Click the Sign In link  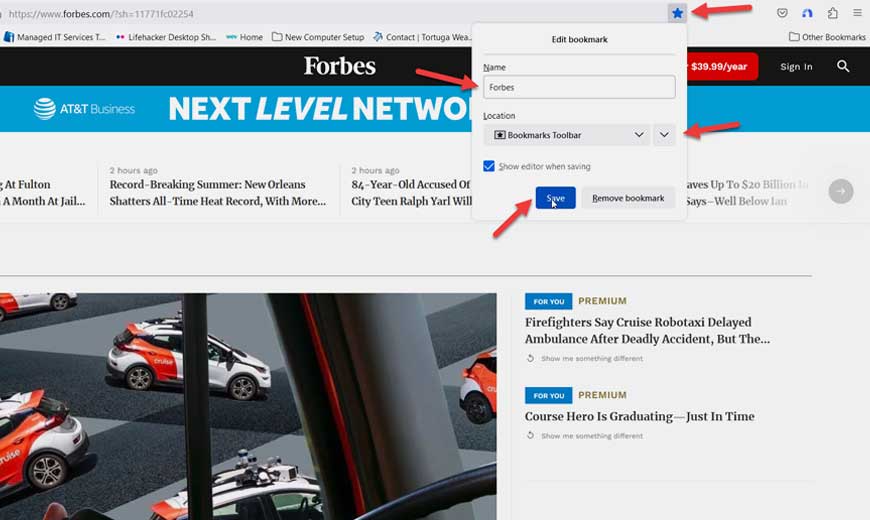pyautogui.click(x=796, y=67)
